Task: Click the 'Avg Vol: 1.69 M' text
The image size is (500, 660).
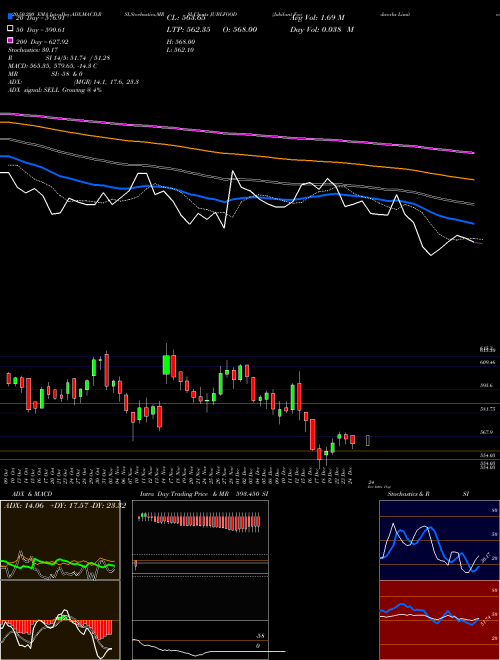Action: [x=316, y=17]
